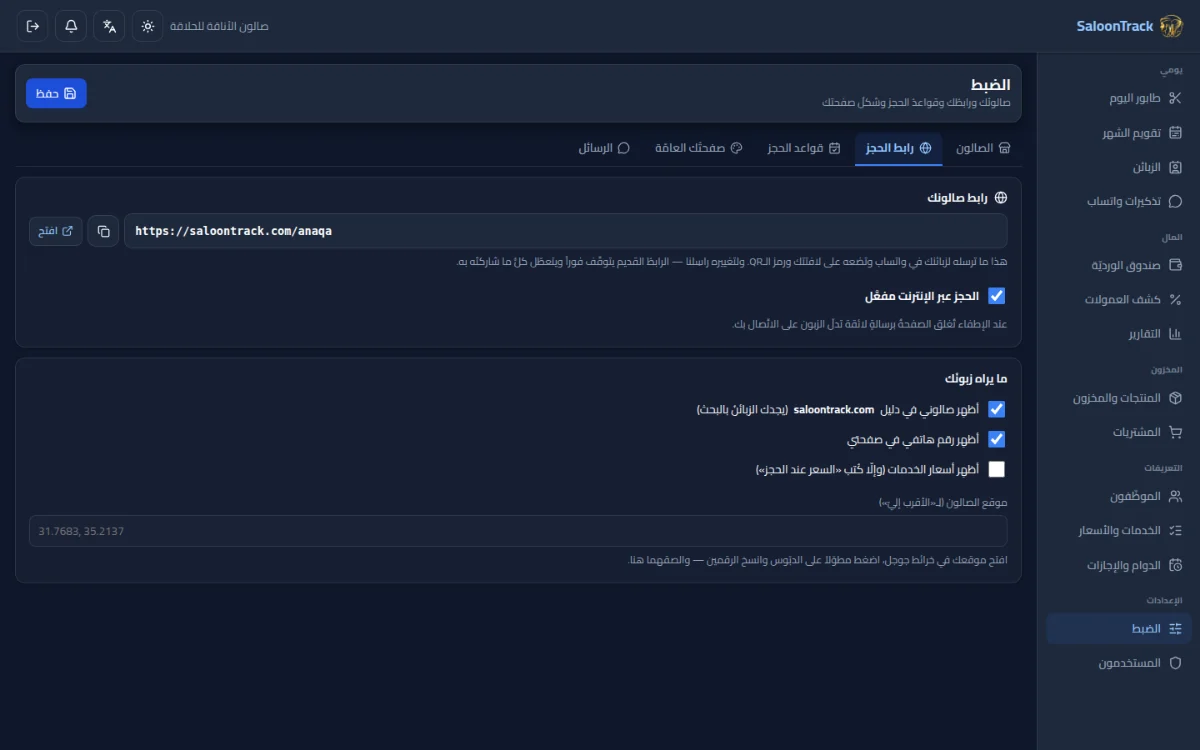Click the chart icon for التقارير
Screen dimensions: 1200x750
click(1175, 333)
